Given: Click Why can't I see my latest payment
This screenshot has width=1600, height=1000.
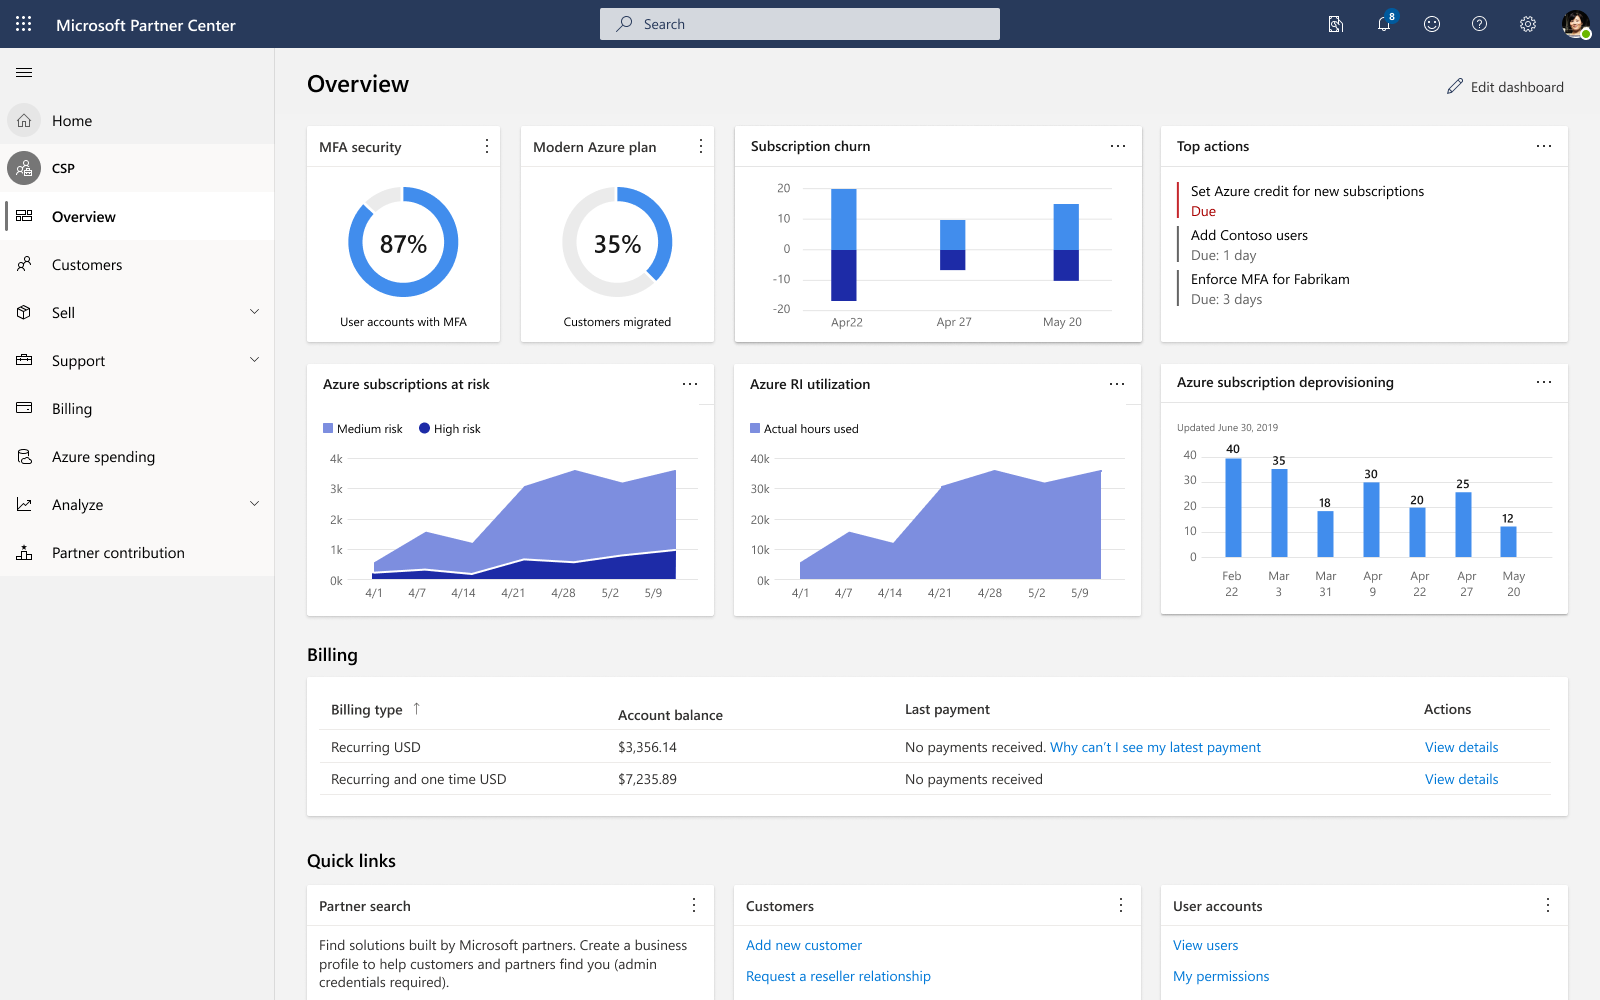Looking at the screenshot, I should pos(1155,747).
